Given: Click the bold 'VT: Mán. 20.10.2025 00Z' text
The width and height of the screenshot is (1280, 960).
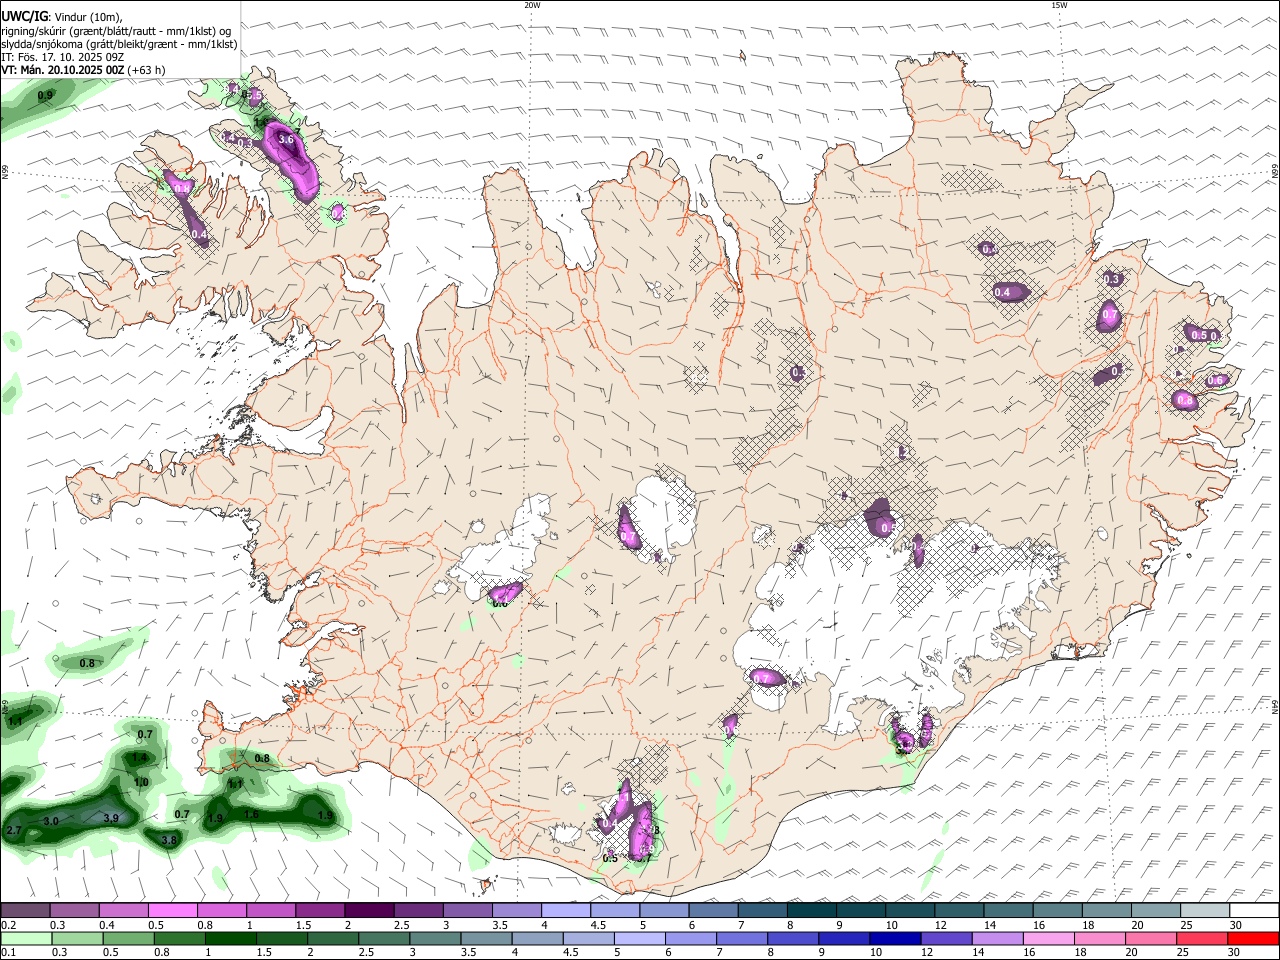Looking at the screenshot, I should point(62,70).
